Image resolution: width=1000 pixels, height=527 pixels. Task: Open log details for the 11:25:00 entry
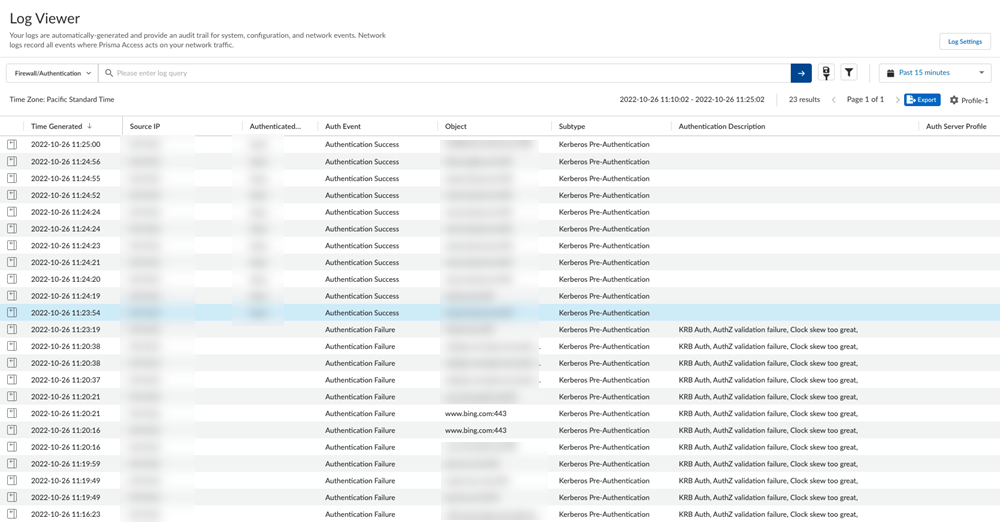click(x=13, y=145)
